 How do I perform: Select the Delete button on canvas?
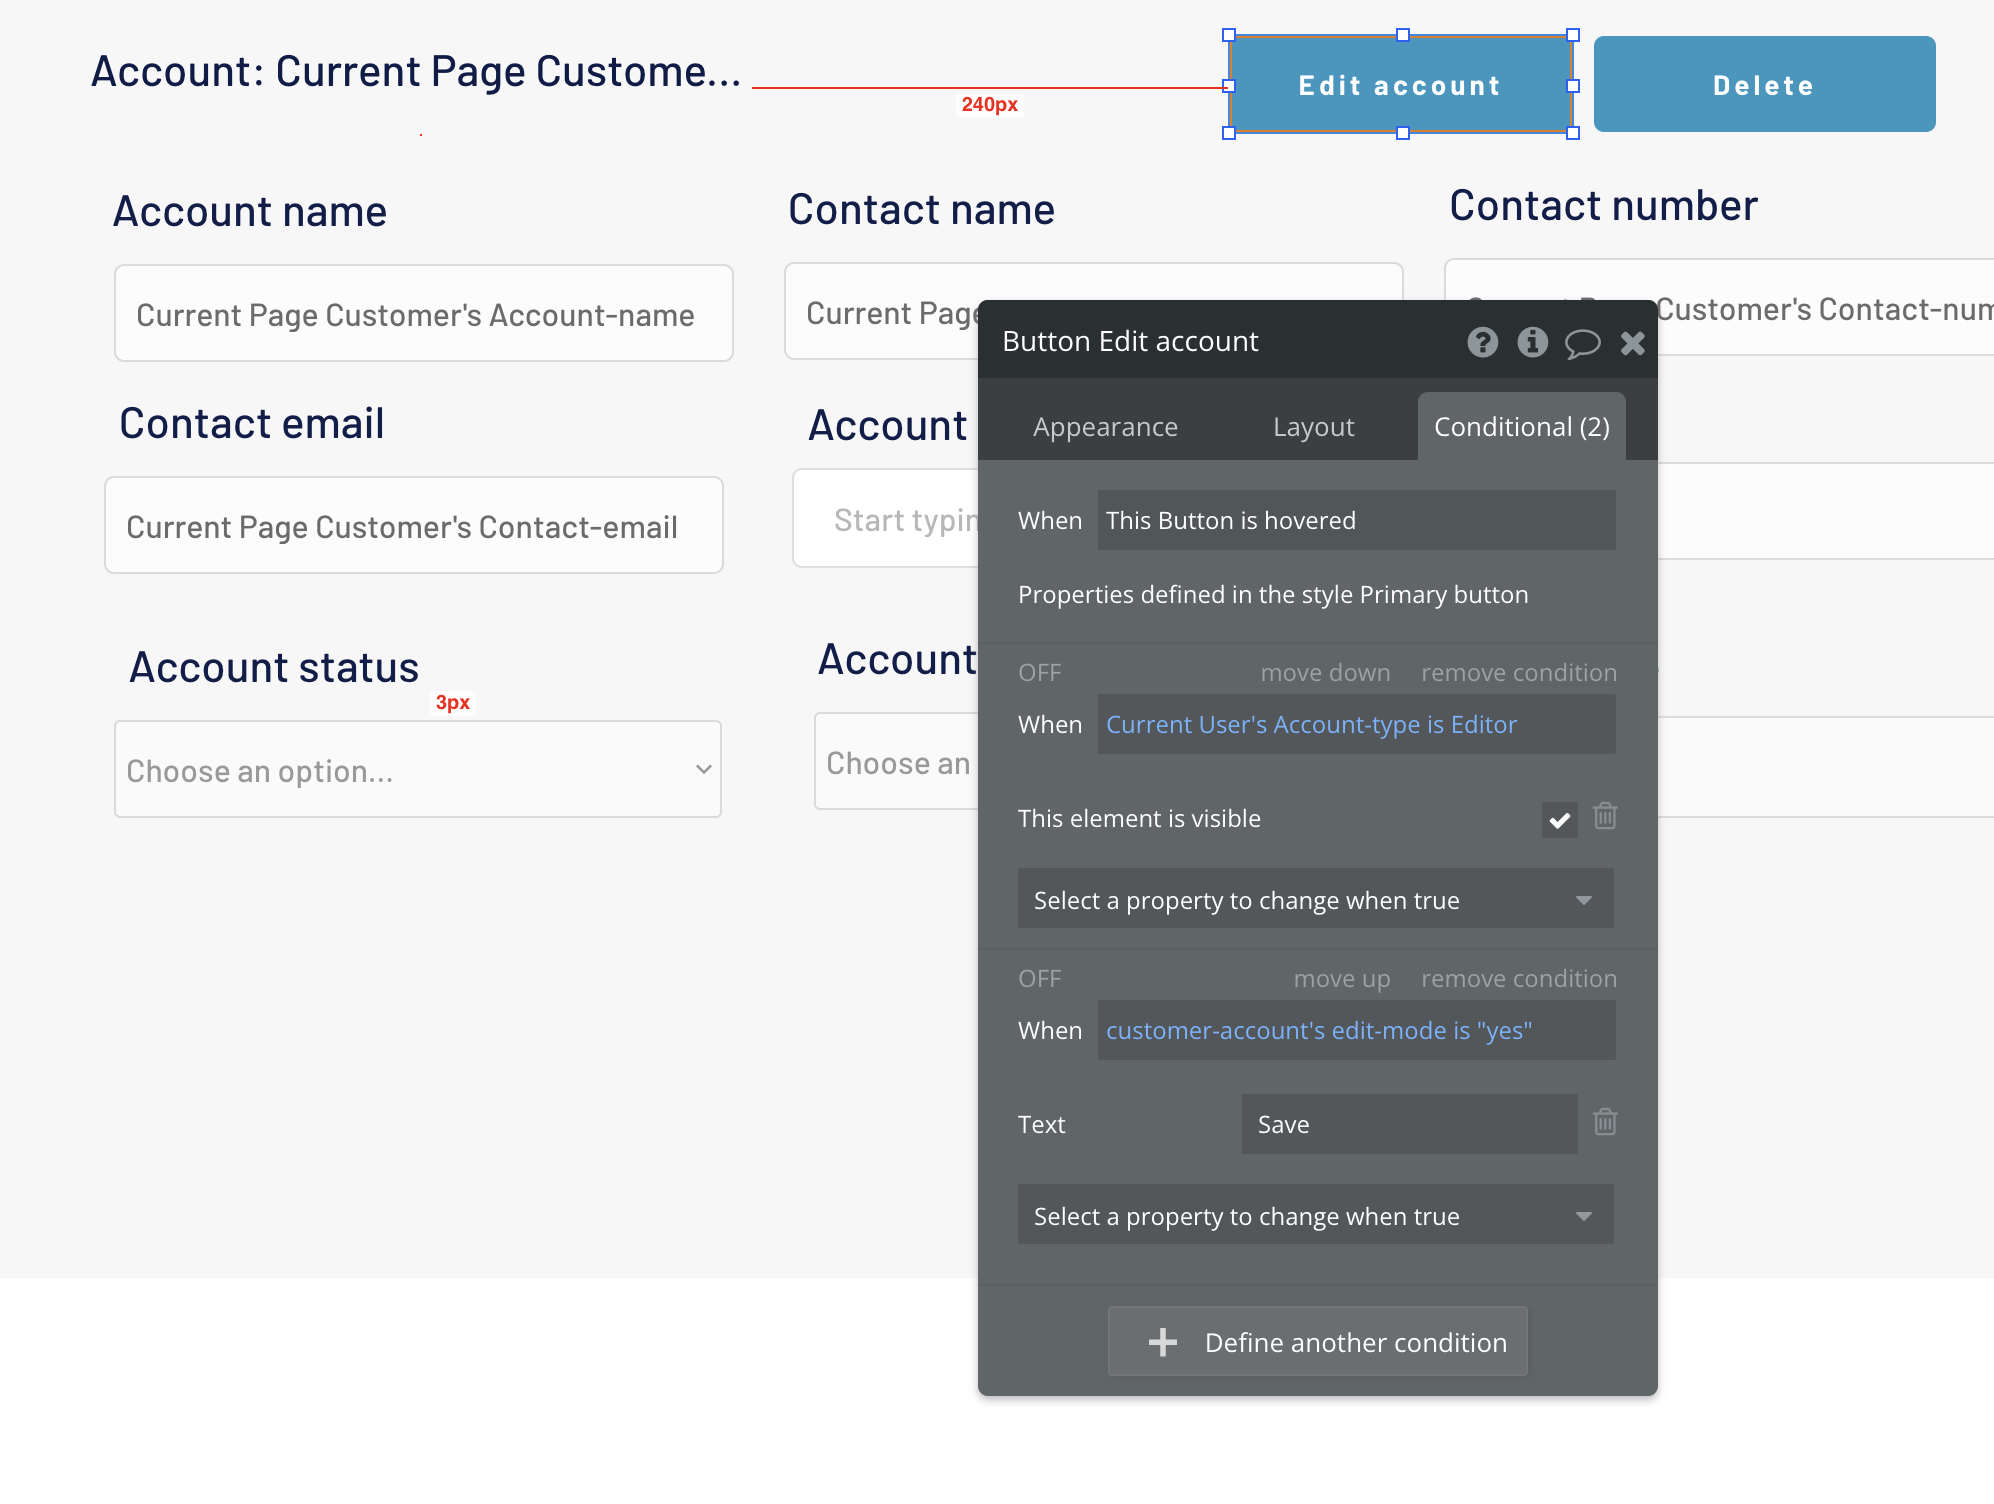[x=1764, y=85]
